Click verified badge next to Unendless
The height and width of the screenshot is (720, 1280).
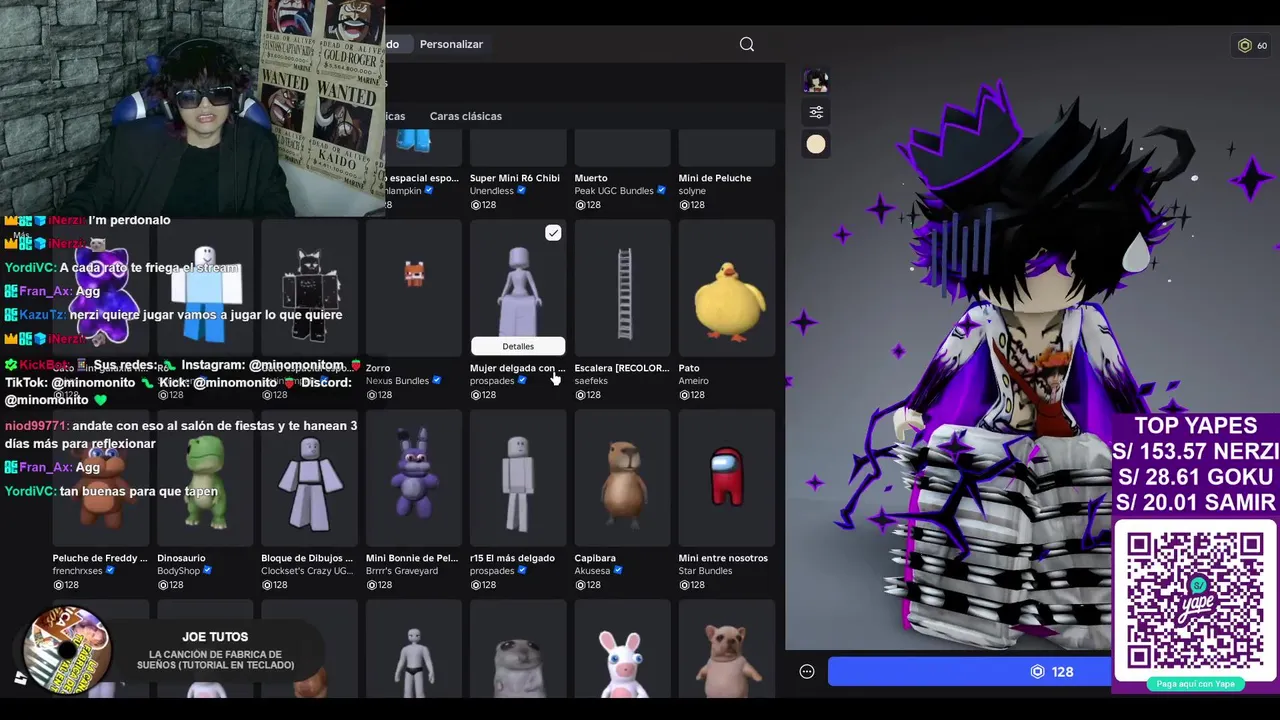521,191
